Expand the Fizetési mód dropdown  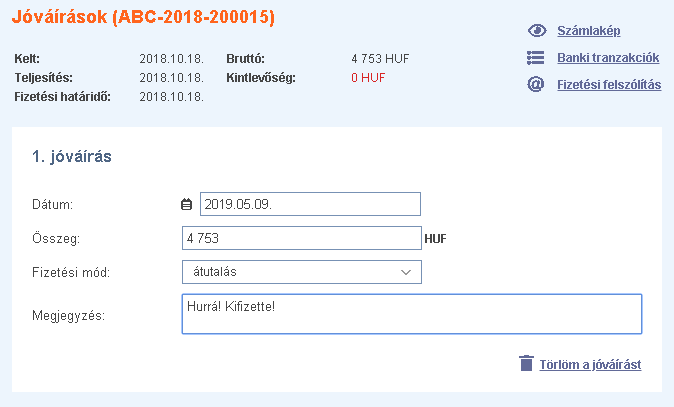[302, 272]
